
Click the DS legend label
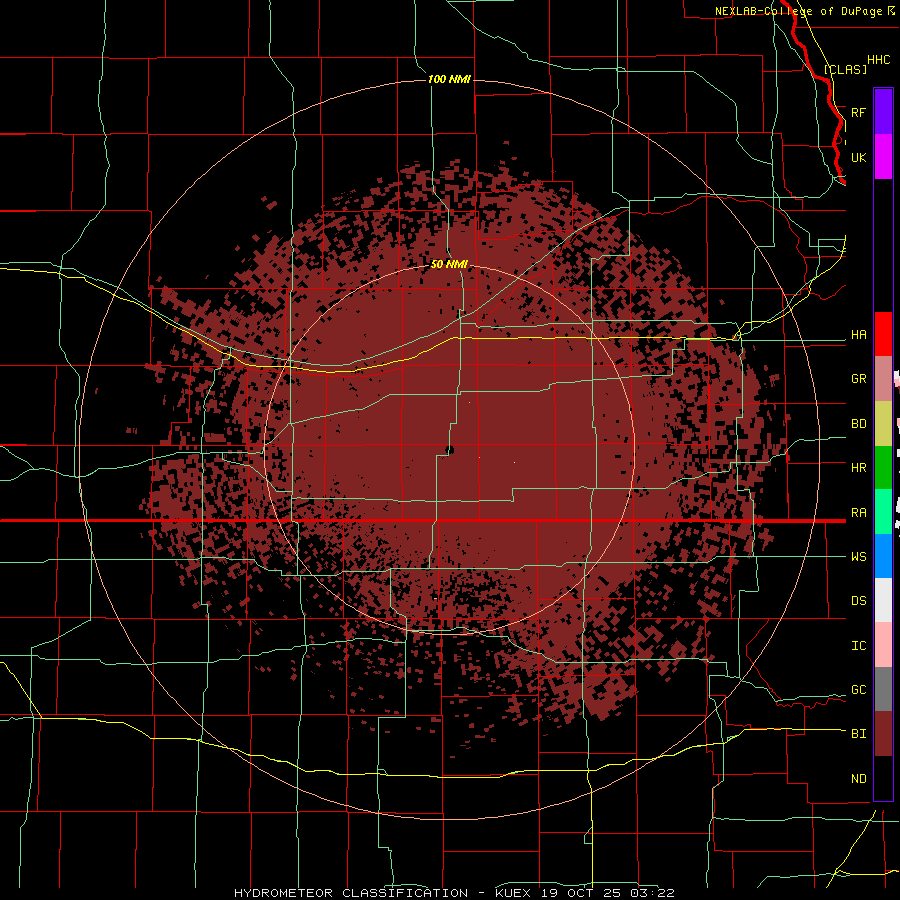click(858, 601)
